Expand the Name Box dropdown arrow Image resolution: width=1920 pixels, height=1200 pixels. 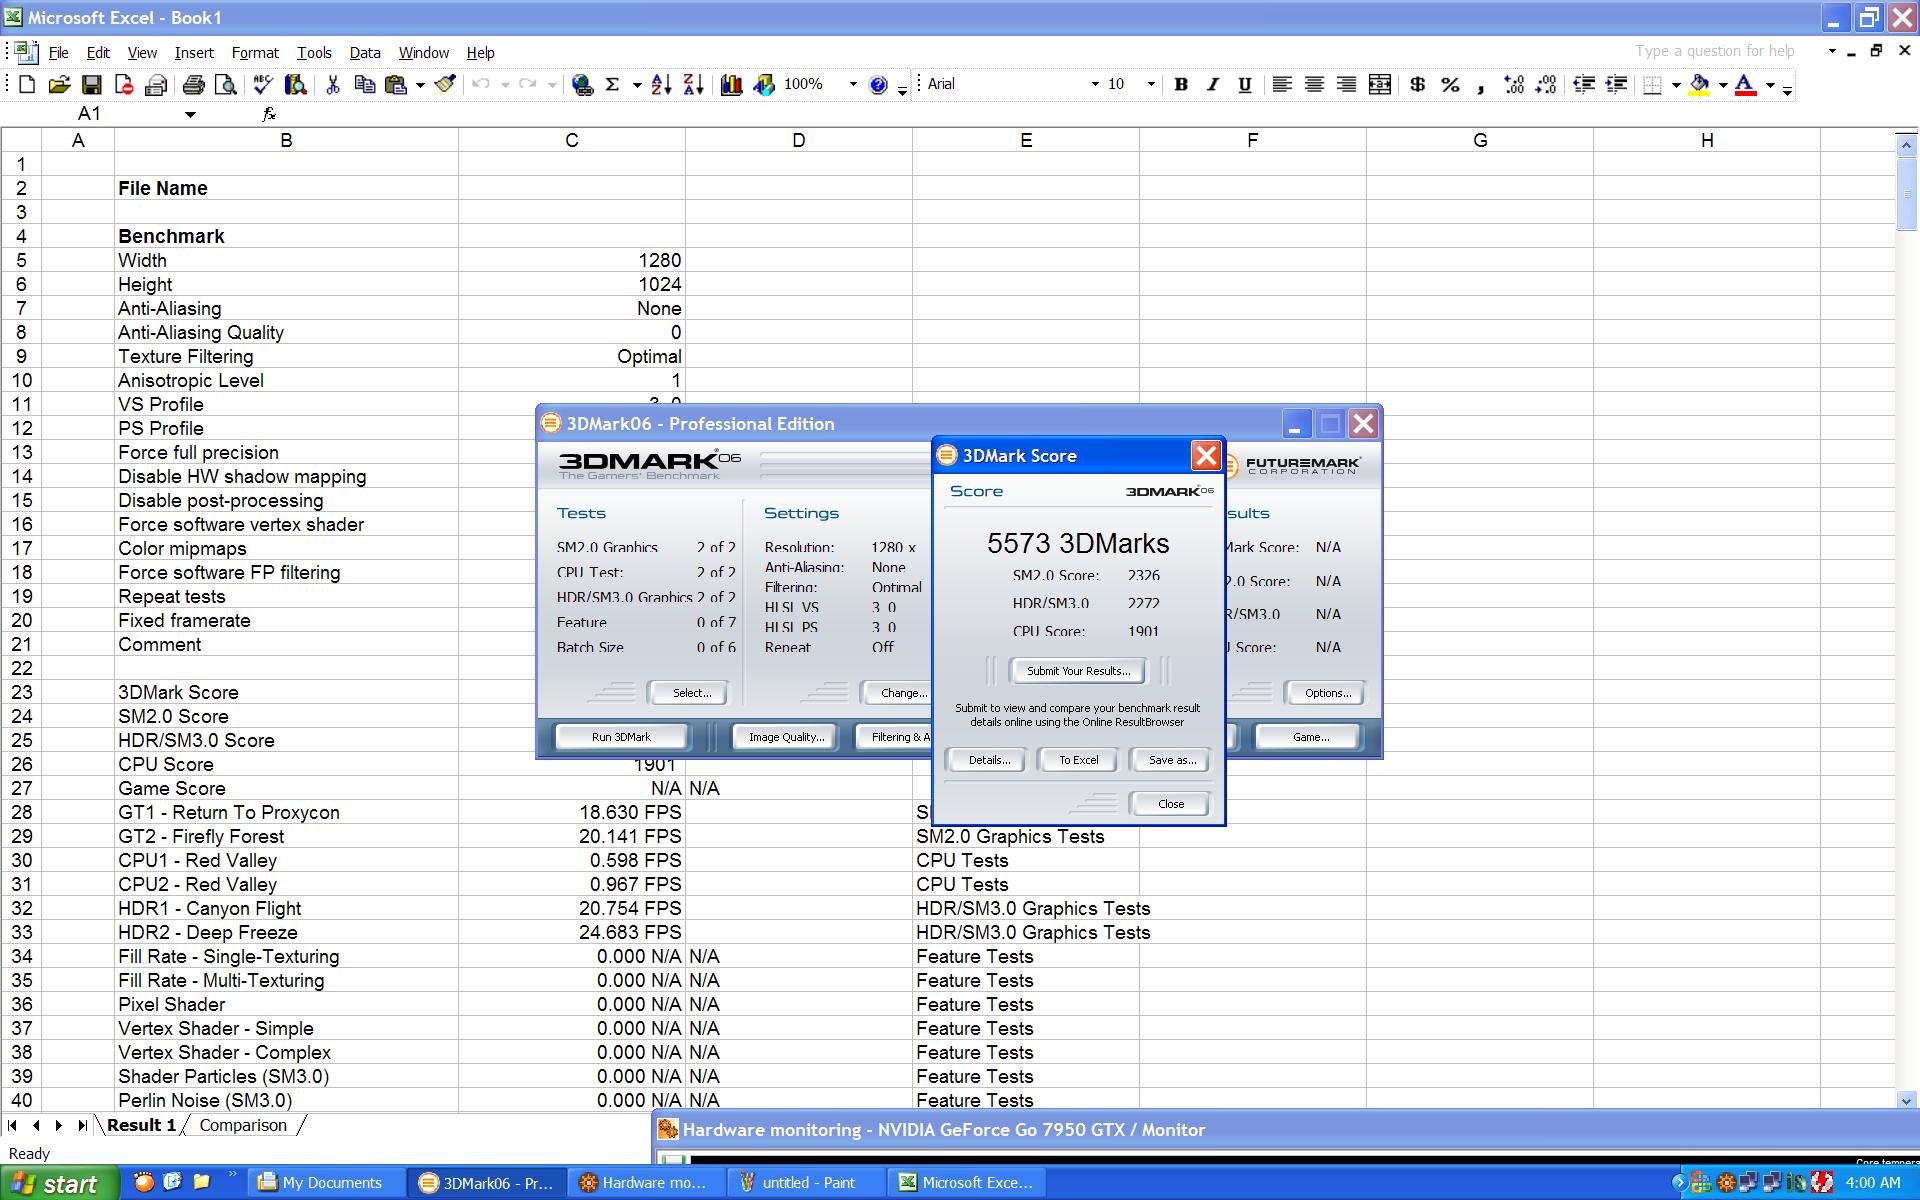[x=190, y=114]
